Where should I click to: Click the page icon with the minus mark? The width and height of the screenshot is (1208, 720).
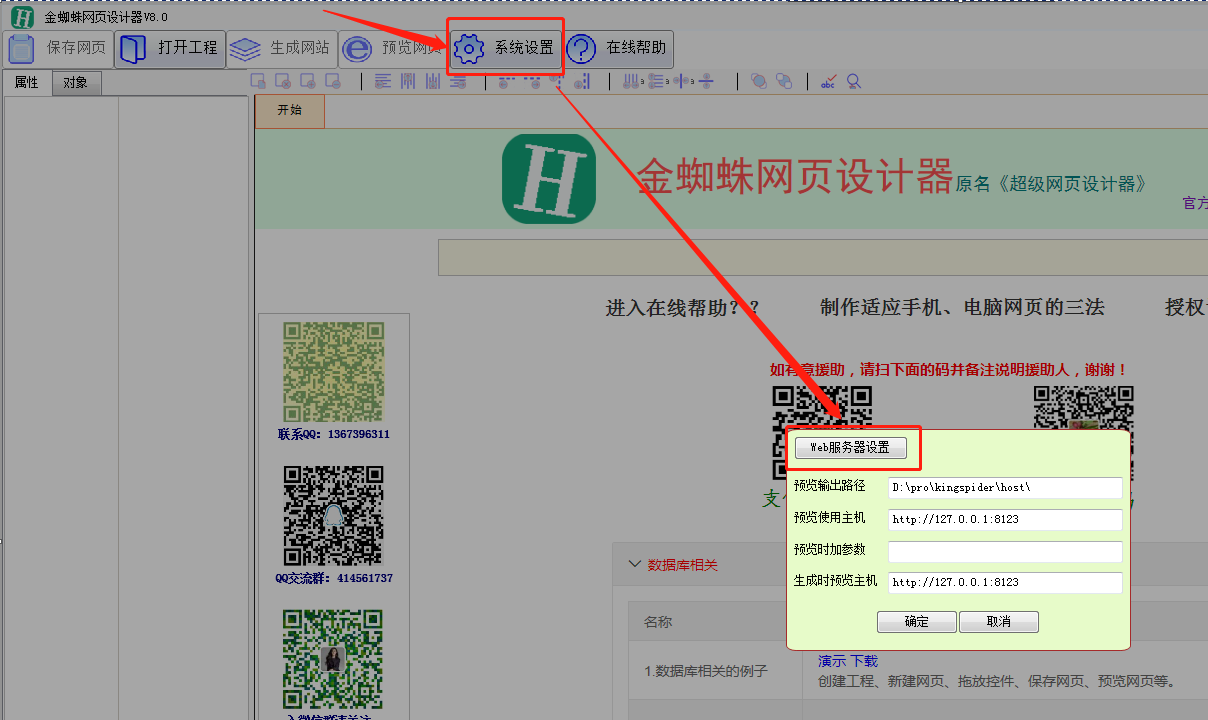click(x=333, y=82)
